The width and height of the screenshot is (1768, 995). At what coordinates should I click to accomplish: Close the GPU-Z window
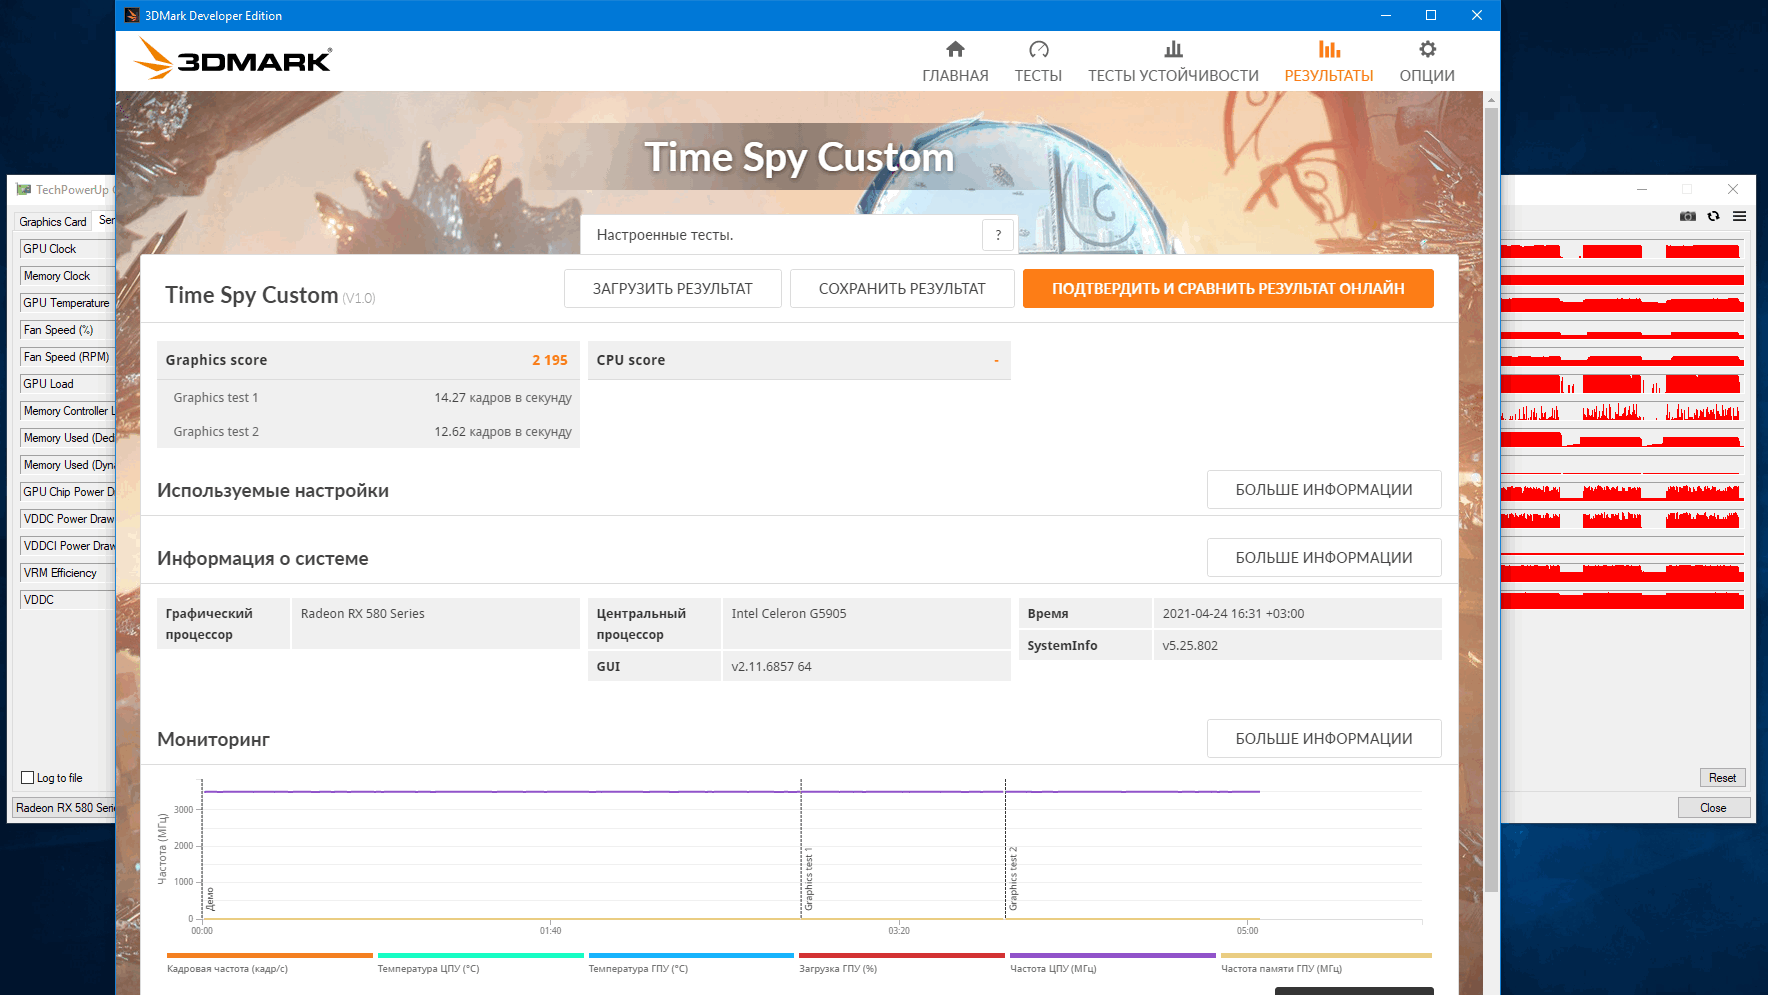pos(1732,189)
